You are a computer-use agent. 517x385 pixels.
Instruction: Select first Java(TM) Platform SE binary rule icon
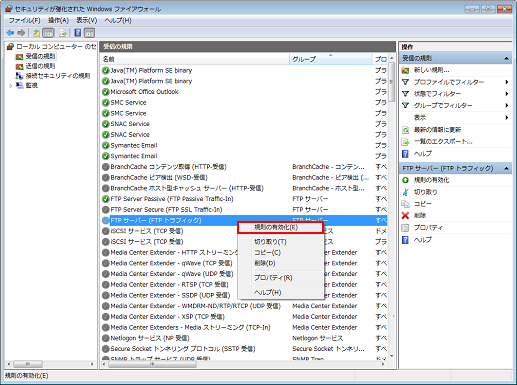[106, 70]
